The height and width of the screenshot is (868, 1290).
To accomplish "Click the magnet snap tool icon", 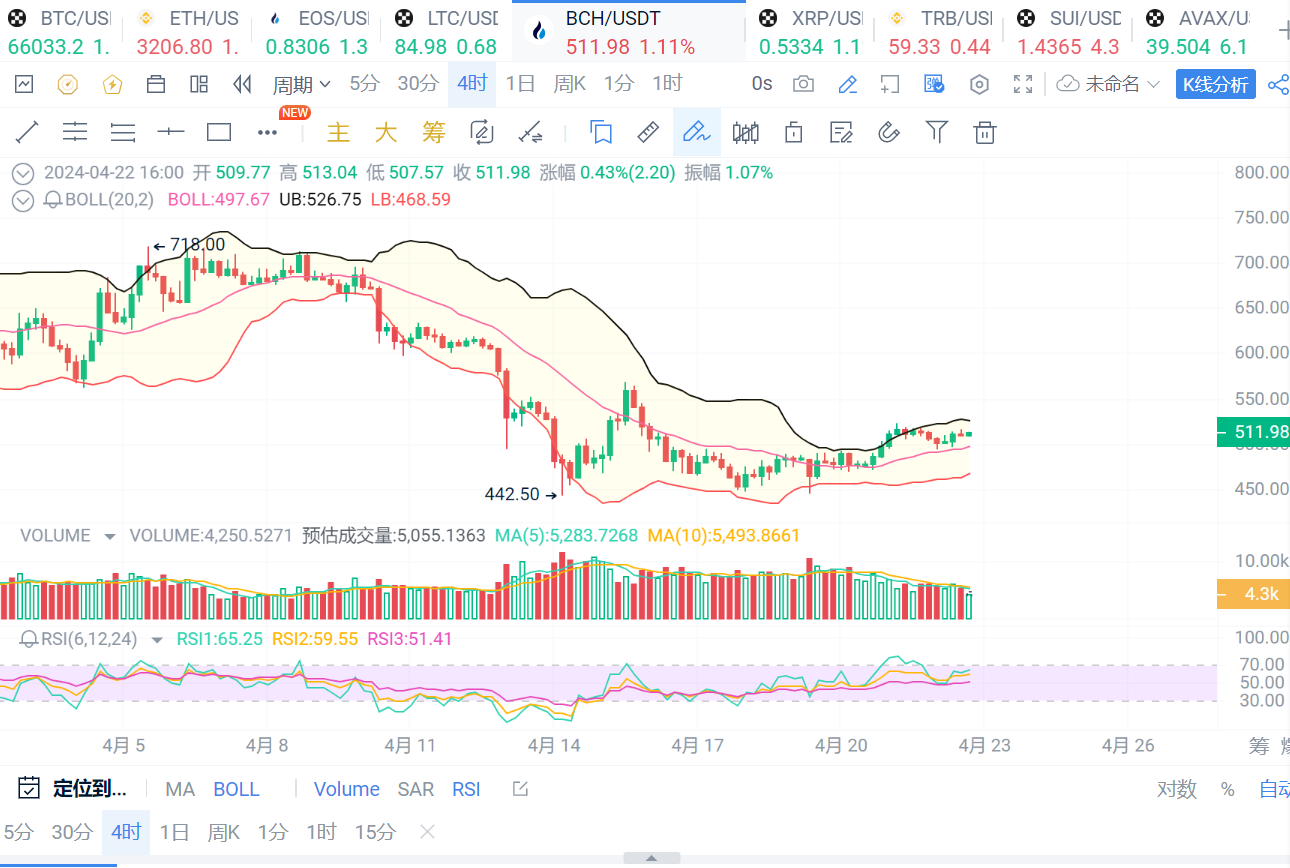I will click(888, 132).
